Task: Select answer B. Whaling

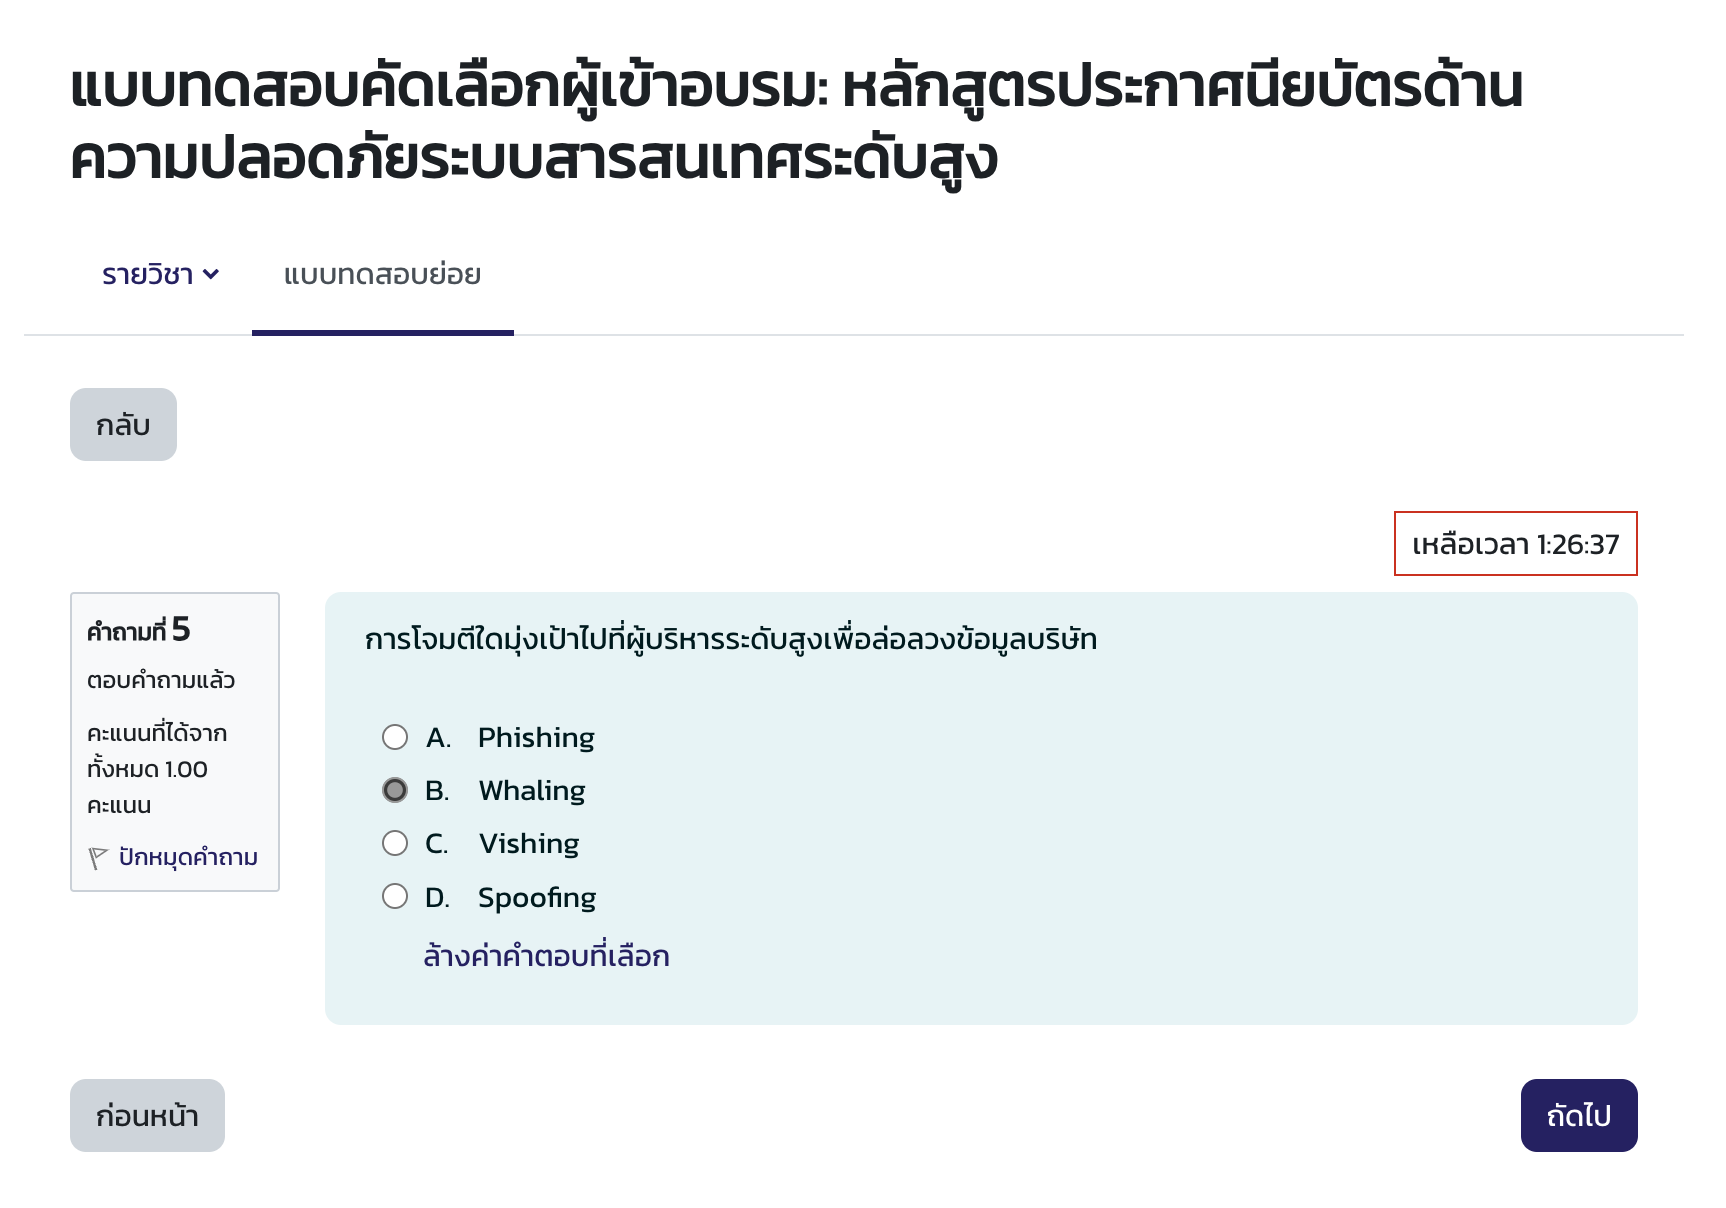Action: (x=394, y=790)
